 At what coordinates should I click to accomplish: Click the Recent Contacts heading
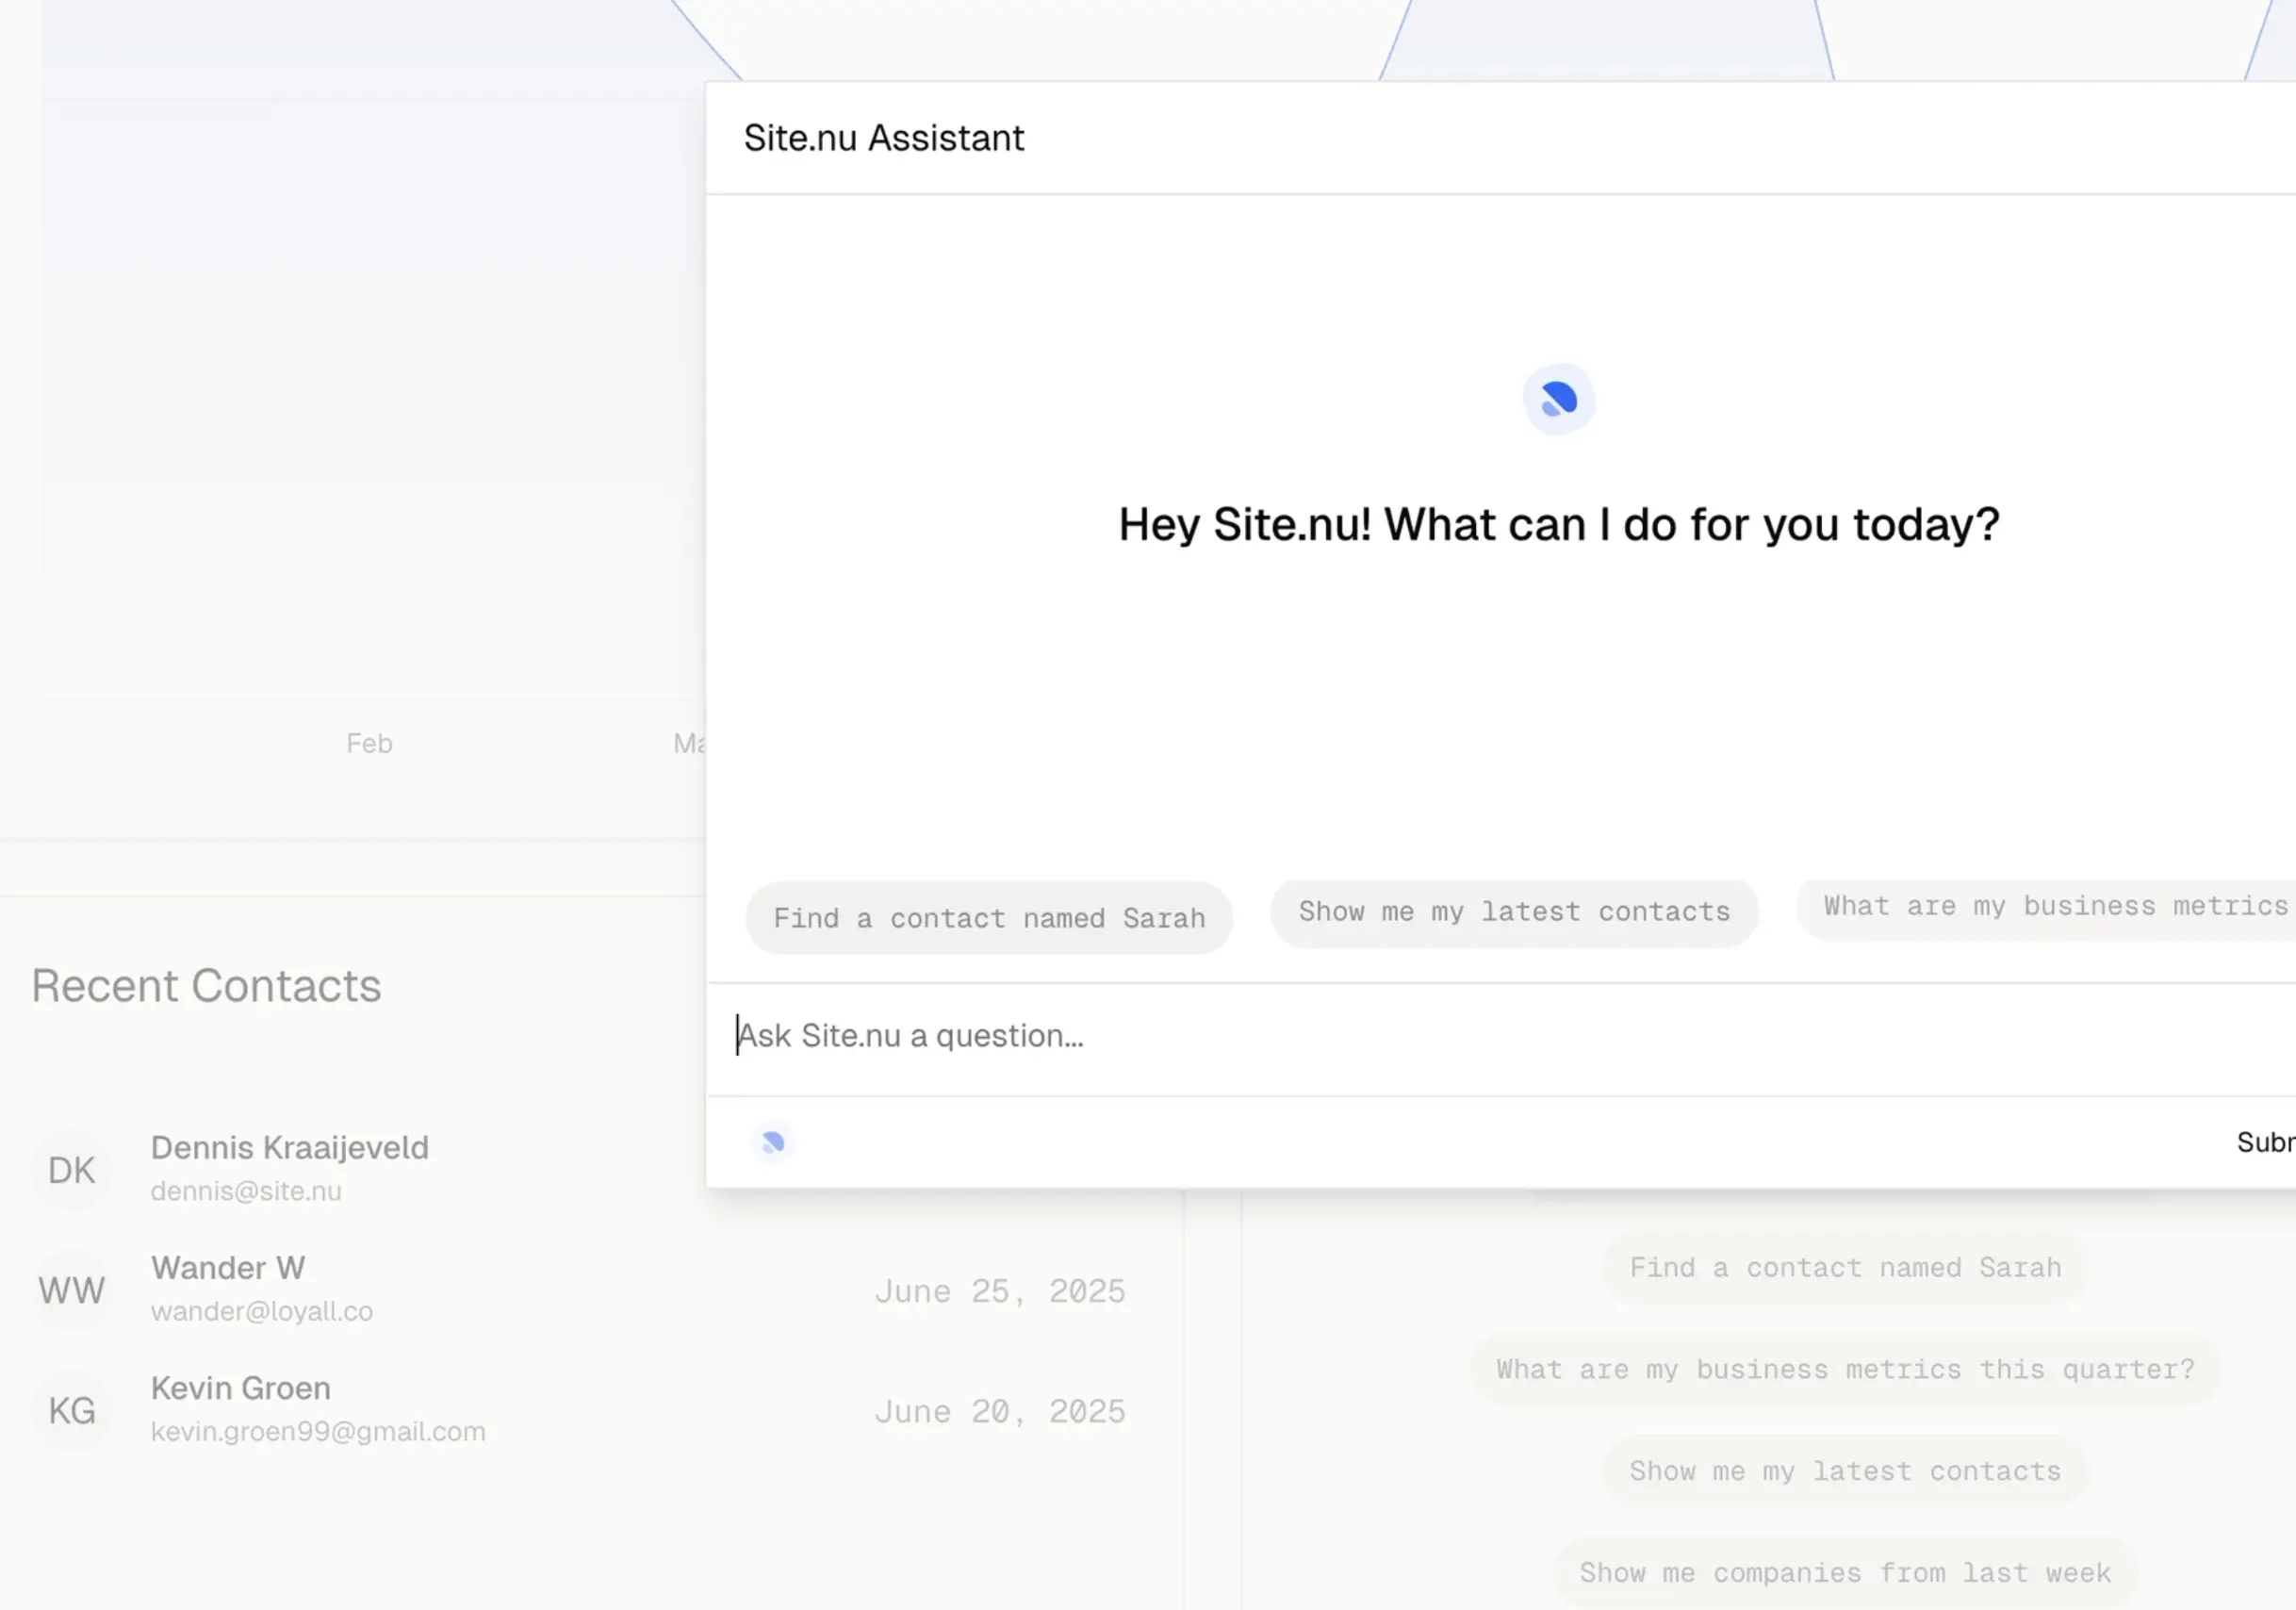(x=206, y=986)
